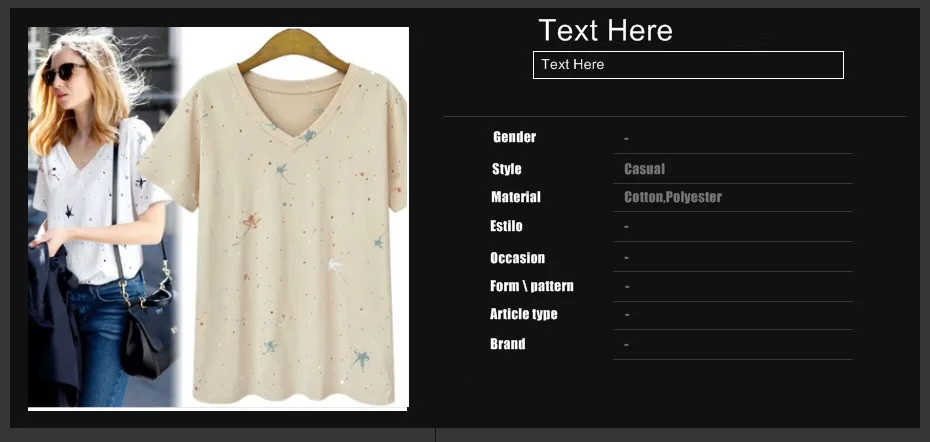Select the Estilo label
This screenshot has height=442, width=930.
(506, 226)
